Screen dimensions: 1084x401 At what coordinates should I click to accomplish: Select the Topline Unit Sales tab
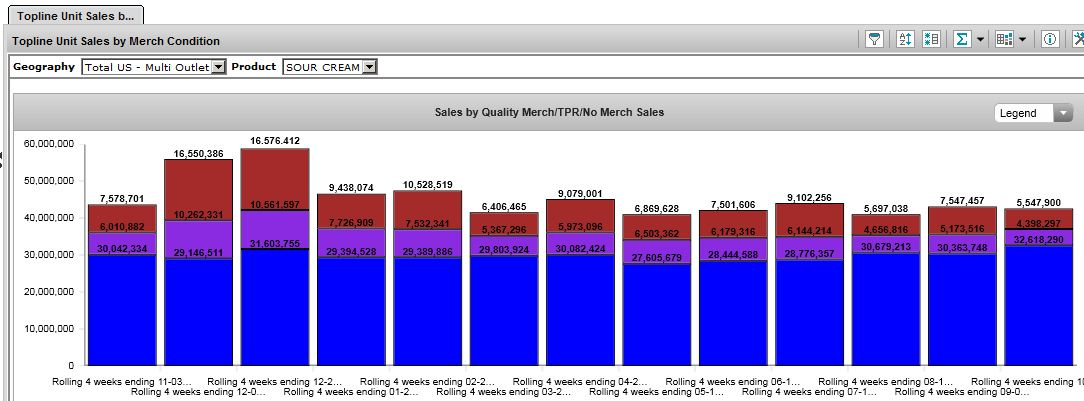75,16
